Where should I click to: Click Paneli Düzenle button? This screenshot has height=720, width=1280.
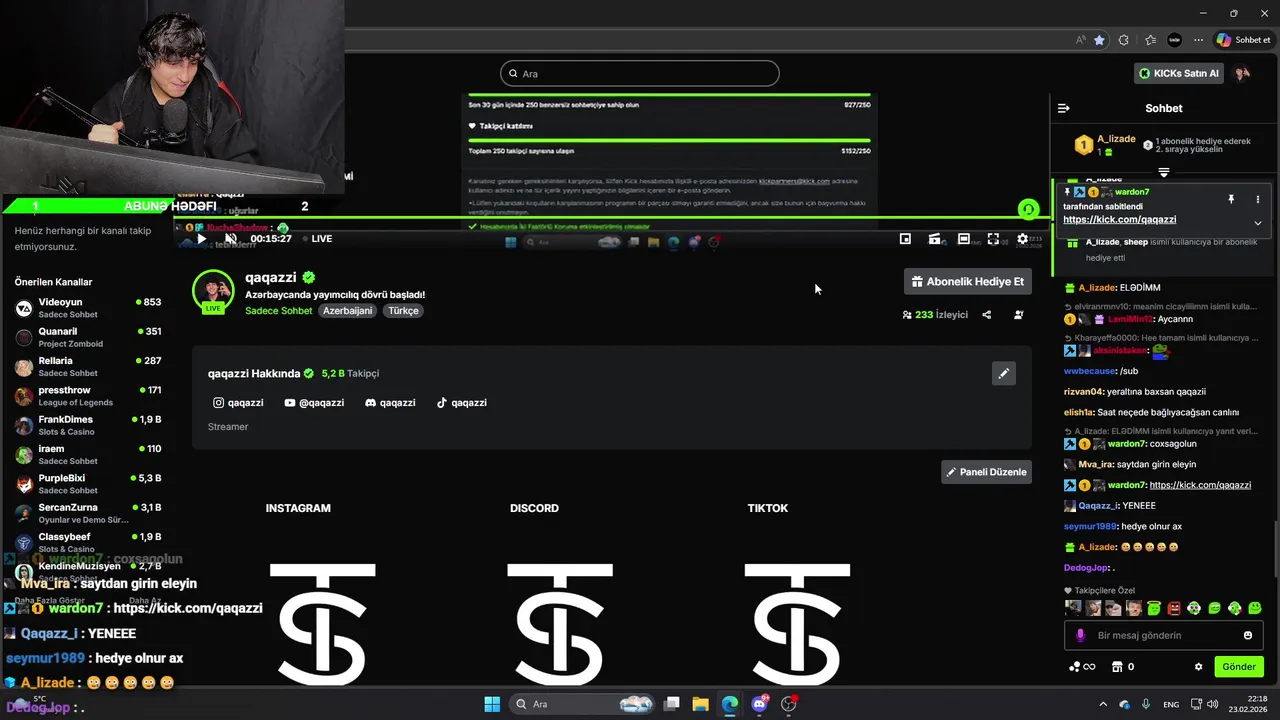[x=986, y=472]
